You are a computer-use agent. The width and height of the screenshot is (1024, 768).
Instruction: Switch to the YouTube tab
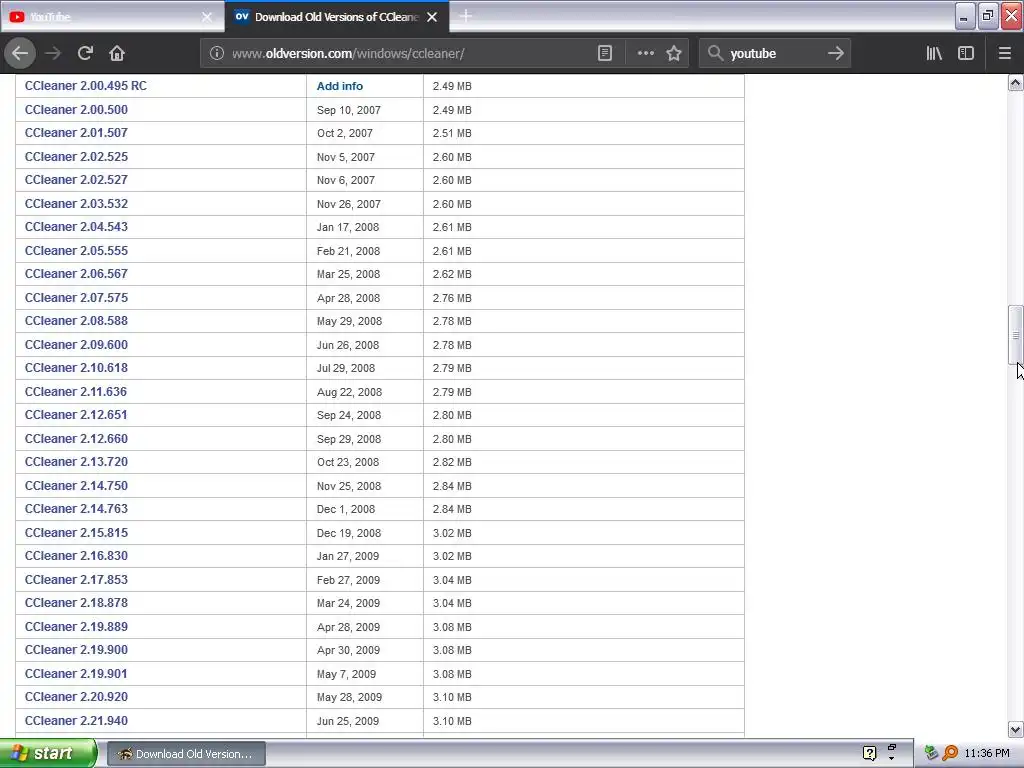112,17
